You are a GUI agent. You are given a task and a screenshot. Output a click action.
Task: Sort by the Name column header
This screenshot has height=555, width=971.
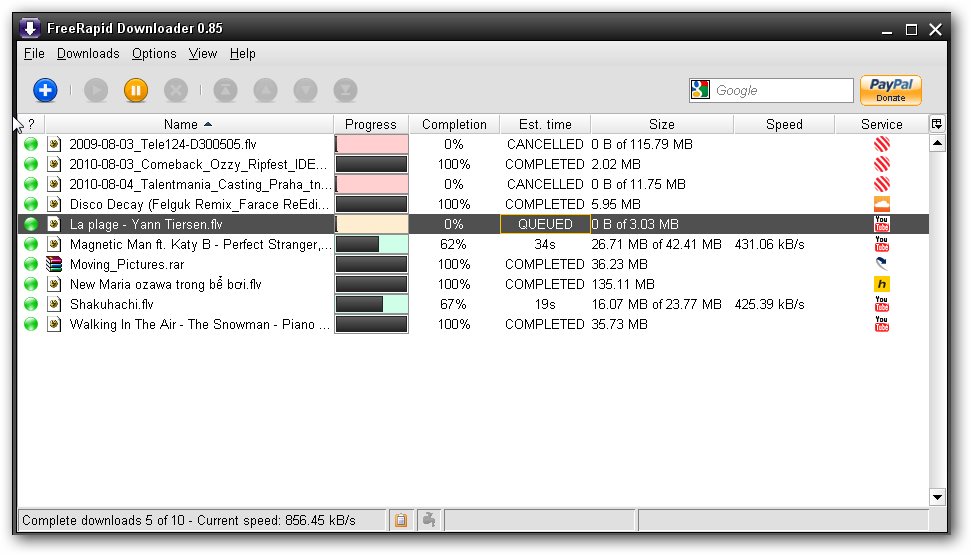pyautogui.click(x=189, y=125)
